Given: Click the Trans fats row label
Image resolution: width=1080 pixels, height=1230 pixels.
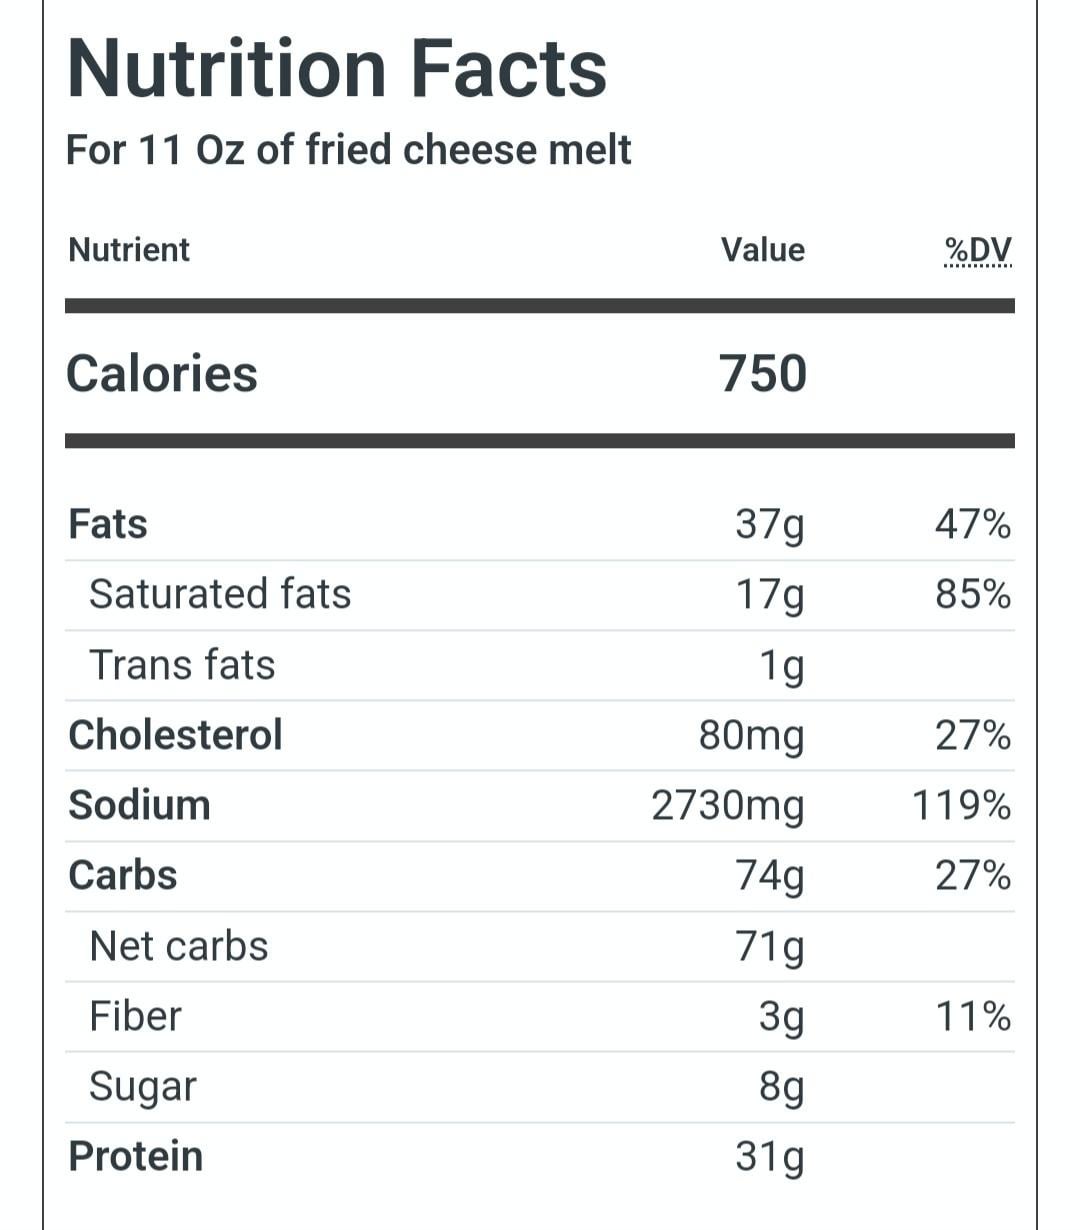Looking at the screenshot, I should coord(182,665).
